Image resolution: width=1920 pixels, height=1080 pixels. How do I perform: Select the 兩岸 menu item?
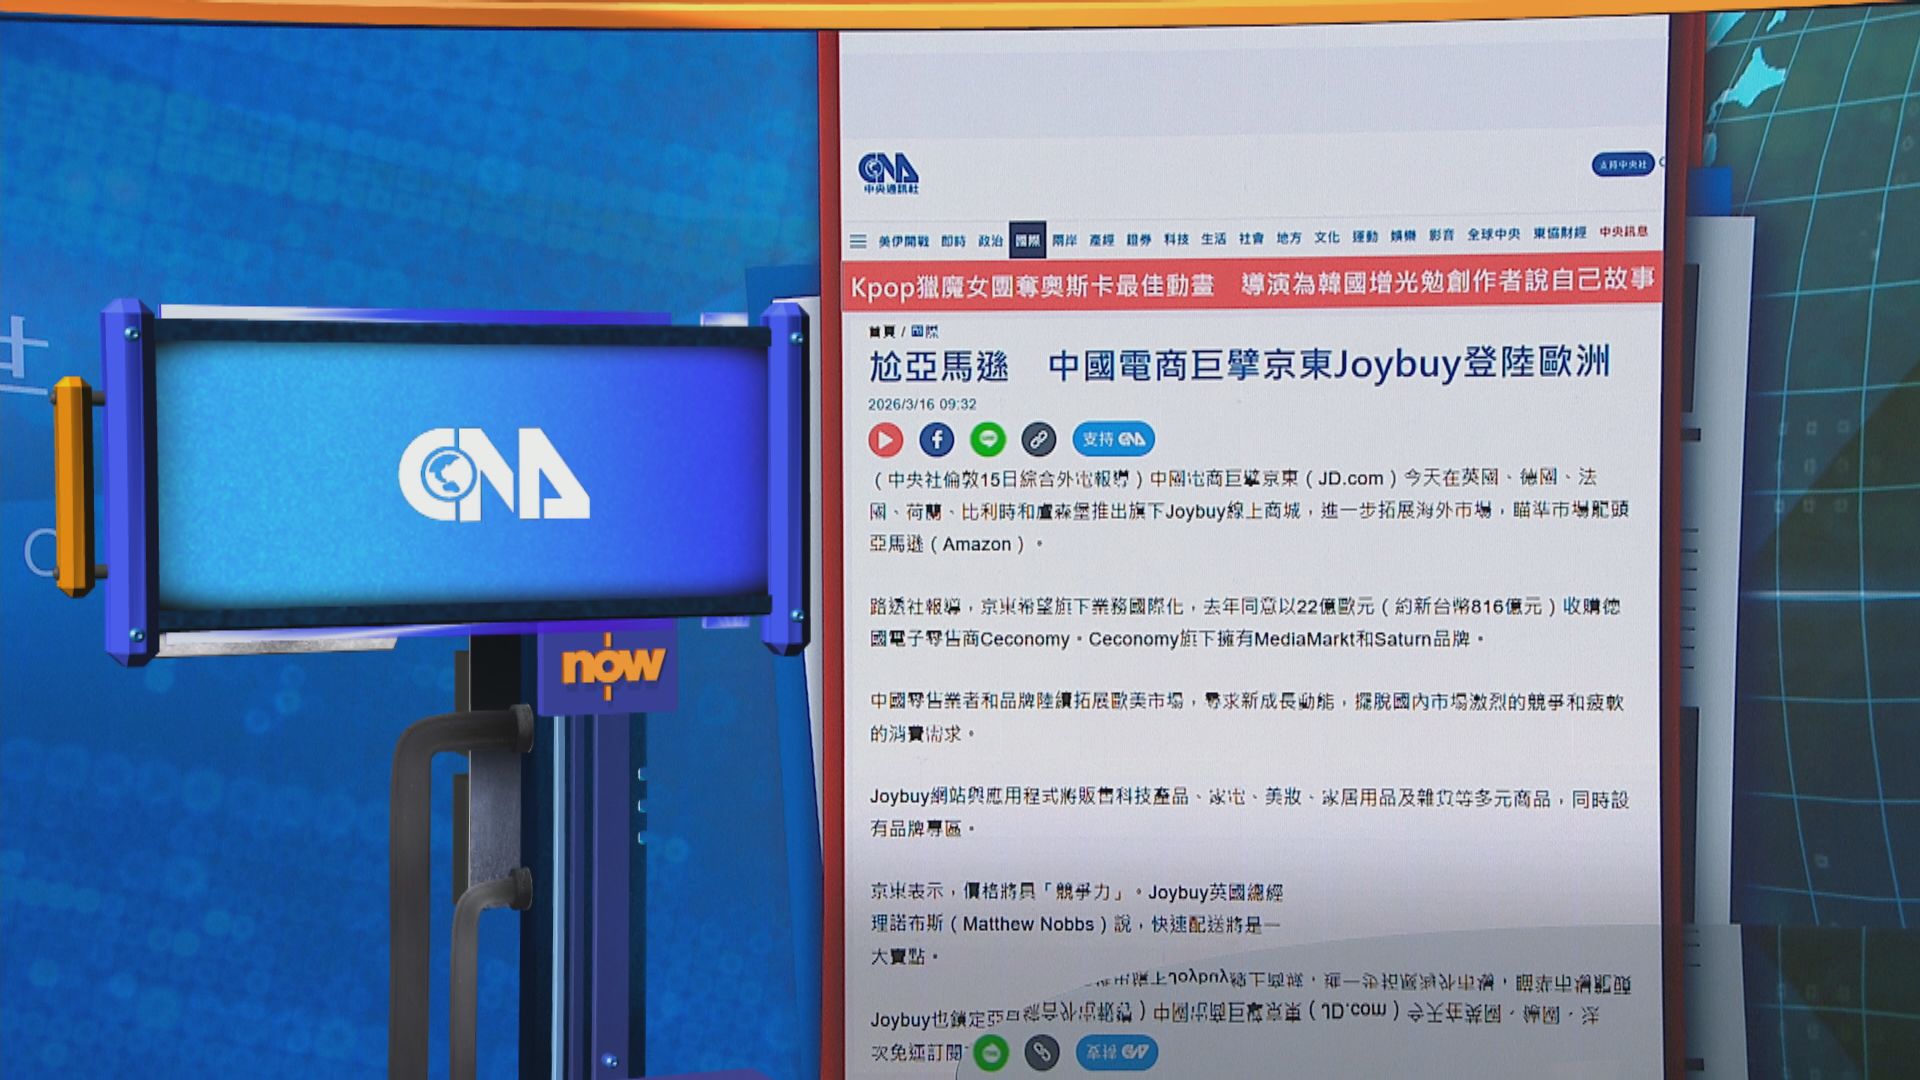1064,241
